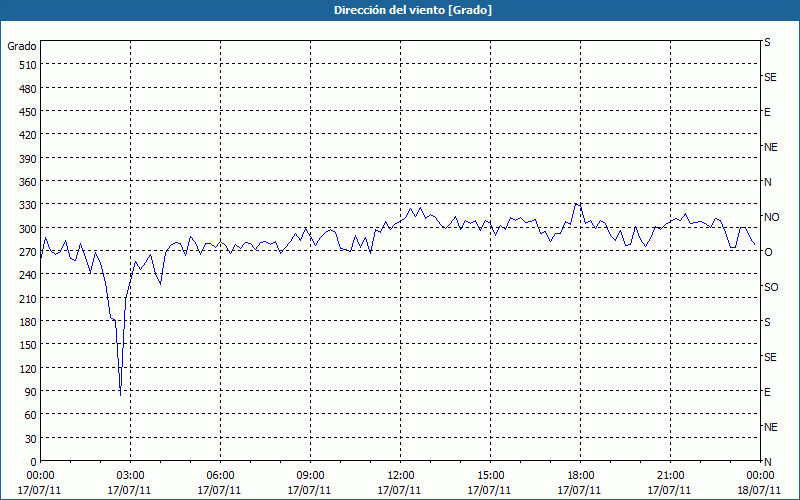
Task: Click the 60 tick label
Action: pos(31,415)
